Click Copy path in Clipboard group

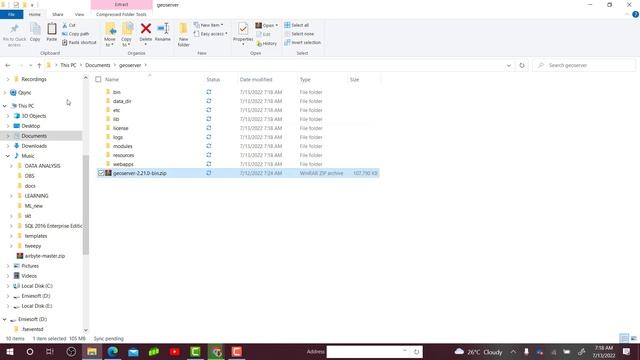(x=76, y=34)
